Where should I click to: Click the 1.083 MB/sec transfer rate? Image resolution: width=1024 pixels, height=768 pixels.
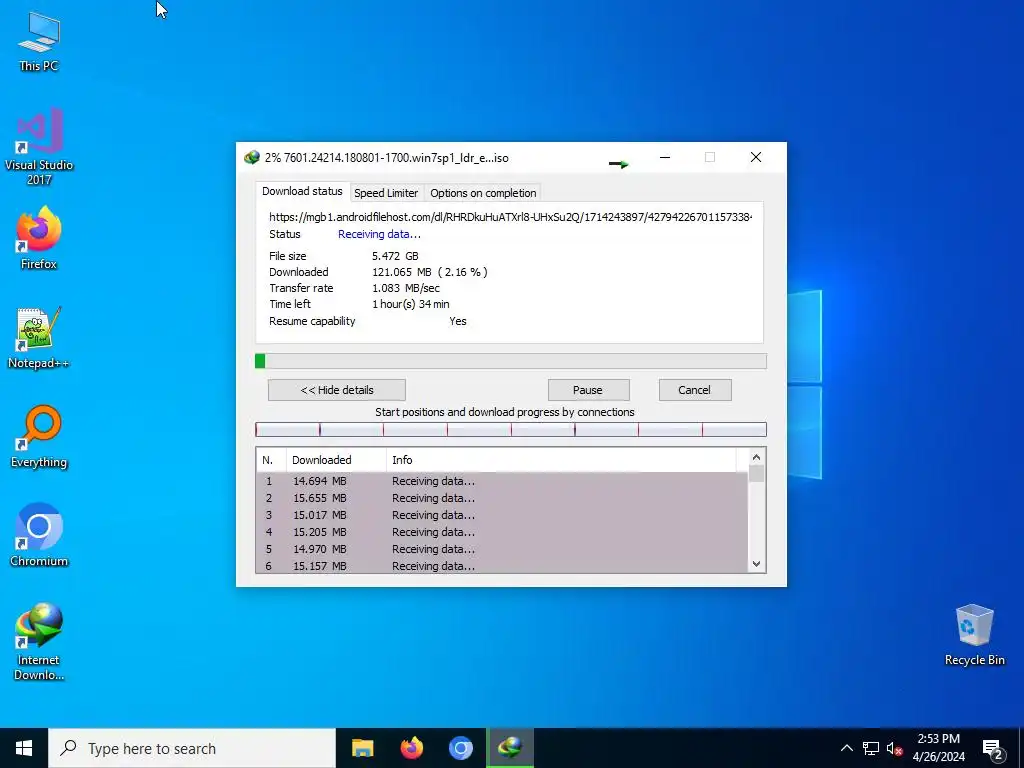pos(406,288)
